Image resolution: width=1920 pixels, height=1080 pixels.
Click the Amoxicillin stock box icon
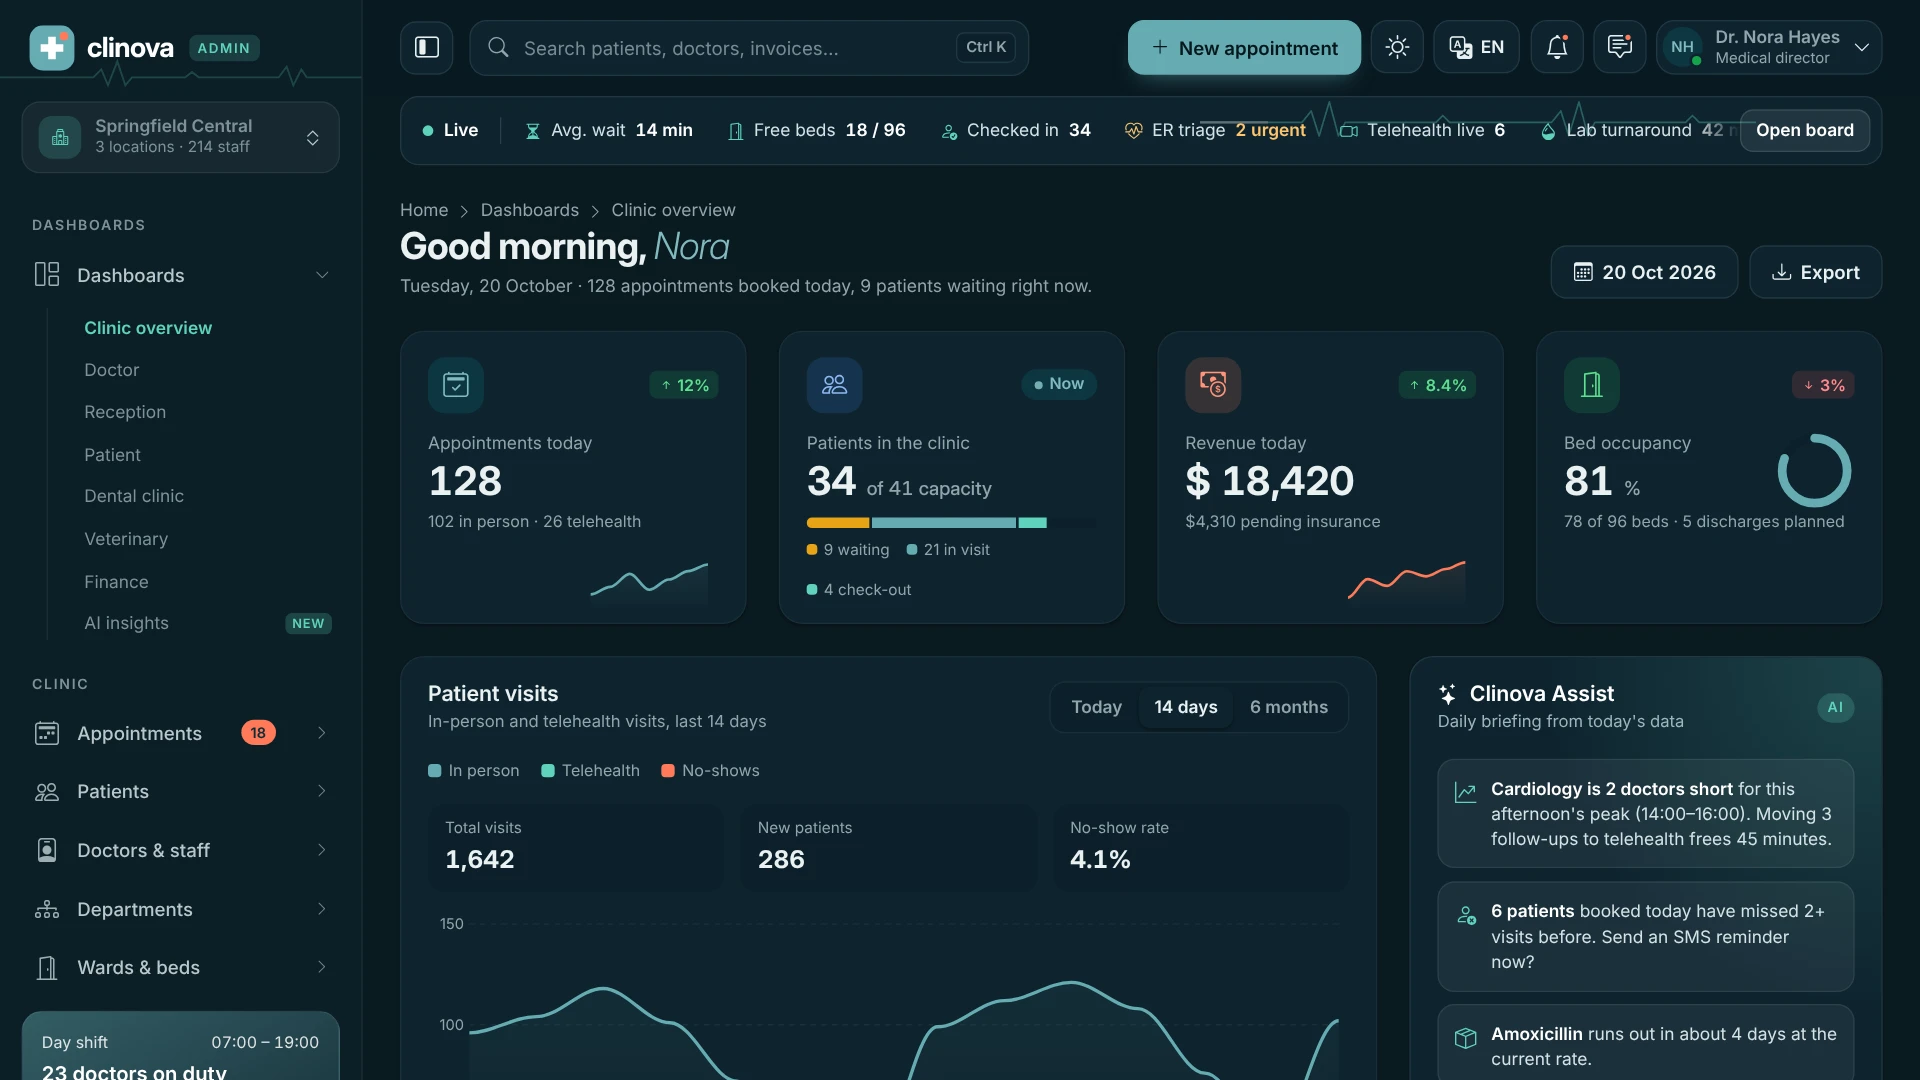(x=1465, y=1038)
